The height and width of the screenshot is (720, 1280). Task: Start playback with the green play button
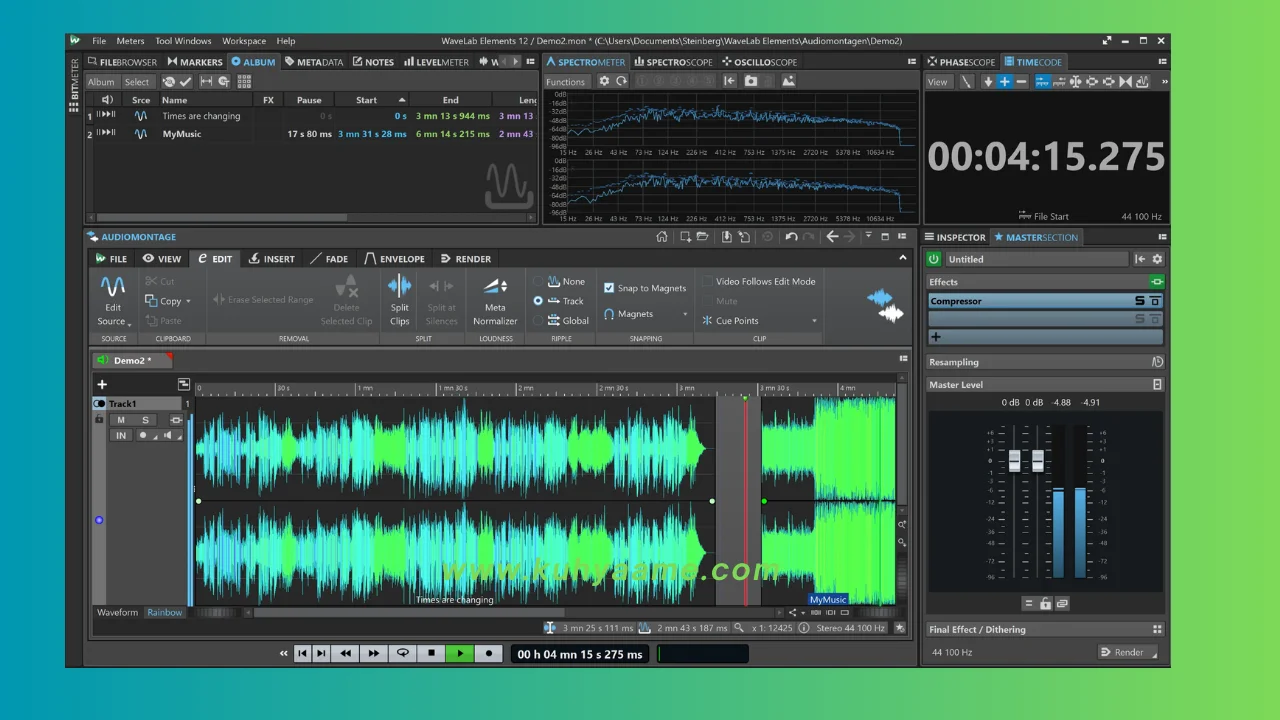(x=460, y=653)
